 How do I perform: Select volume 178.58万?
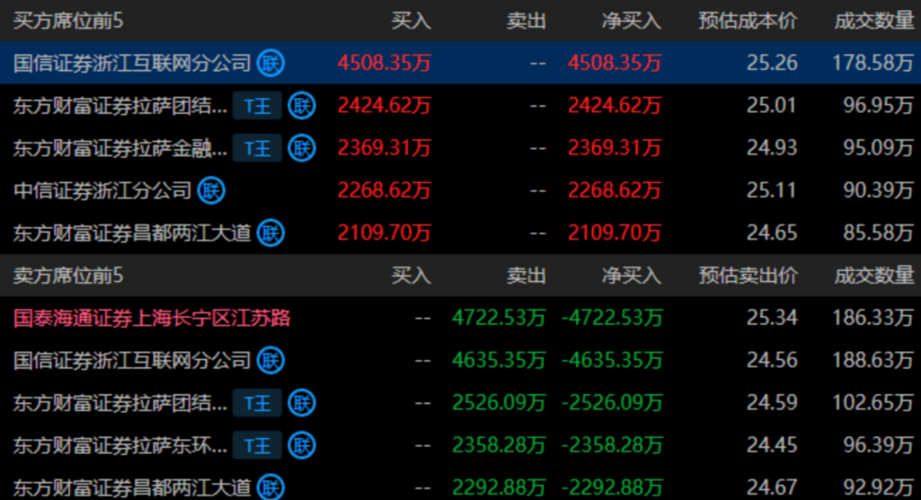pyautogui.click(x=873, y=63)
